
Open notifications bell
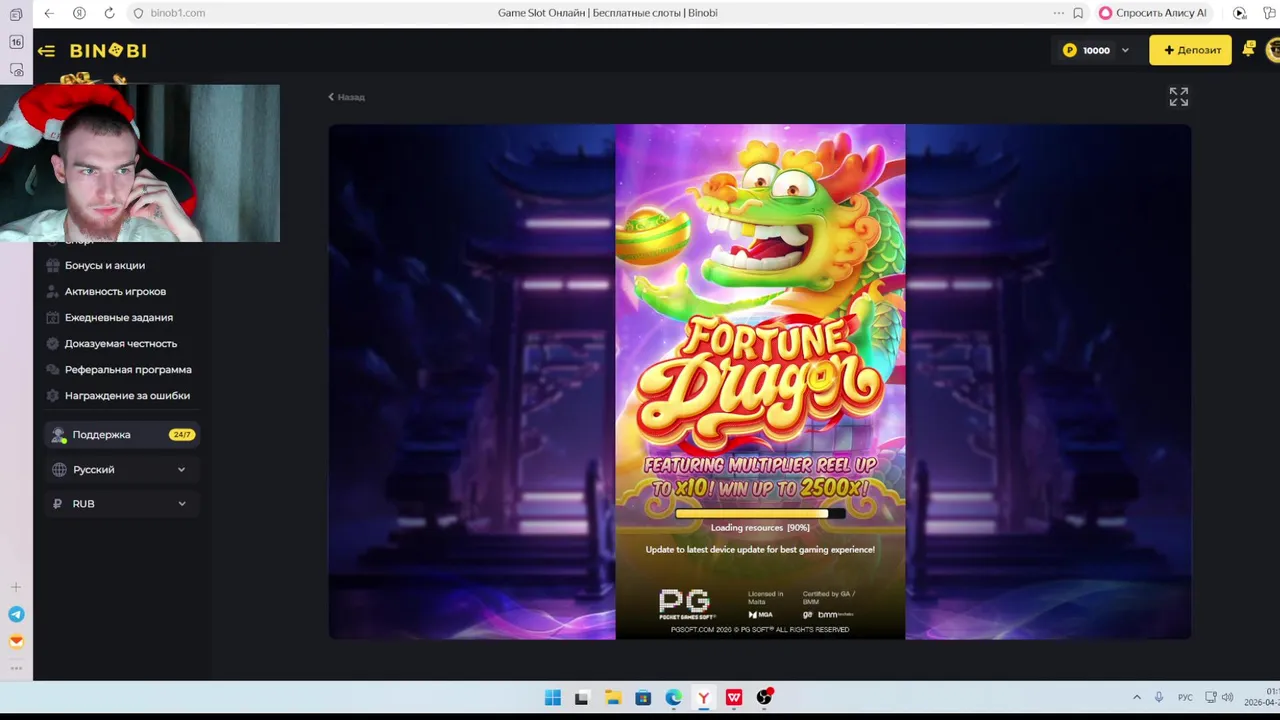pyautogui.click(x=1249, y=49)
